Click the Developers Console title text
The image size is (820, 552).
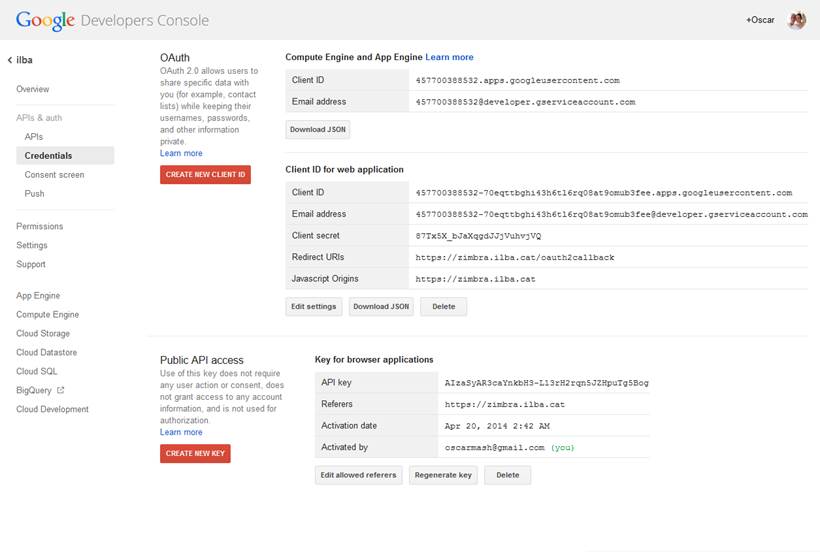[144, 20]
